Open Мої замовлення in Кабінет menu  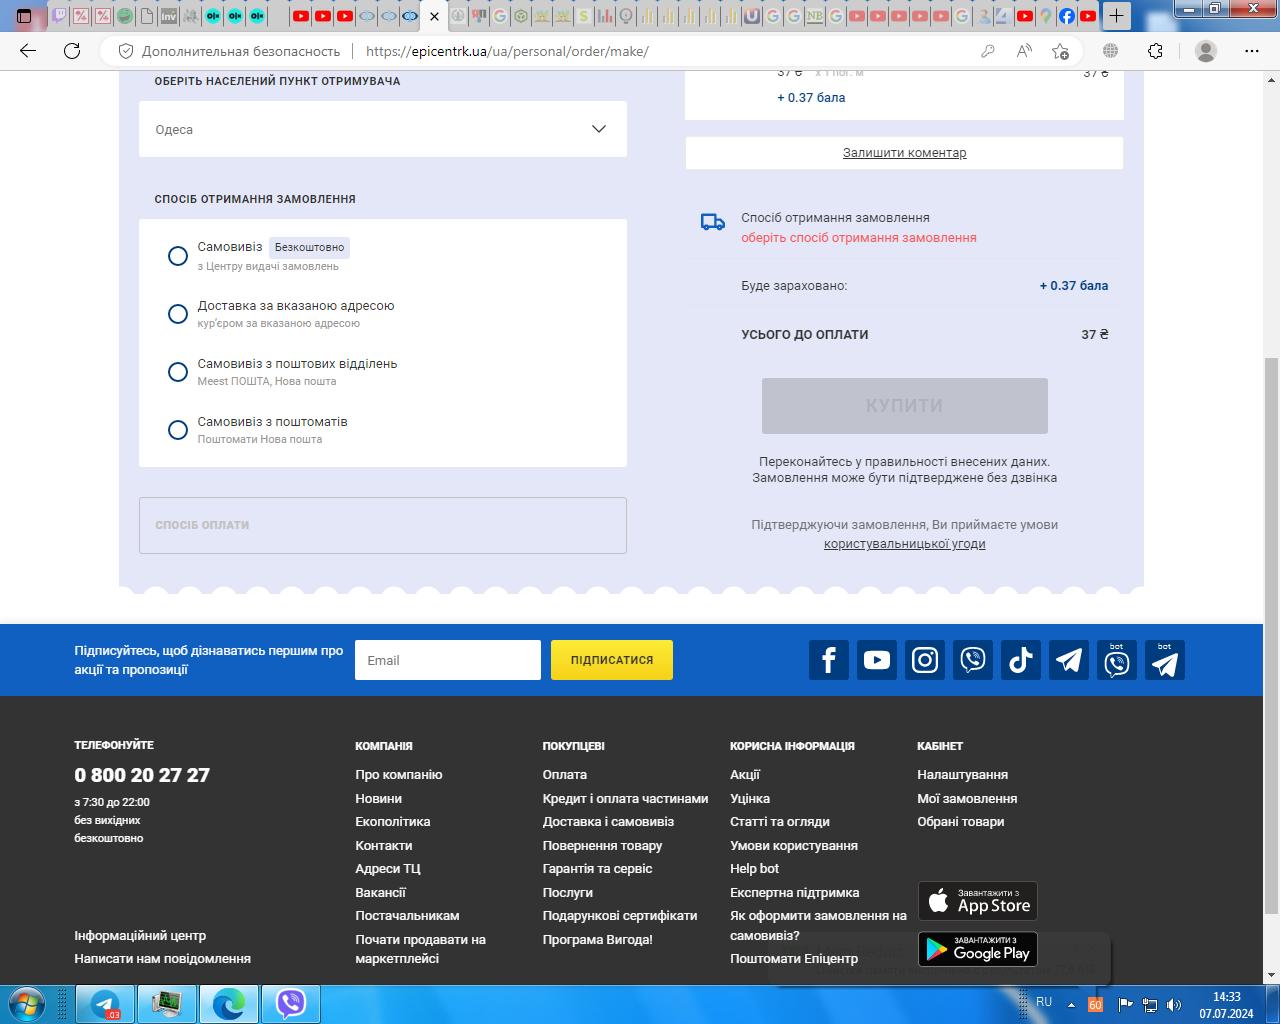click(966, 798)
